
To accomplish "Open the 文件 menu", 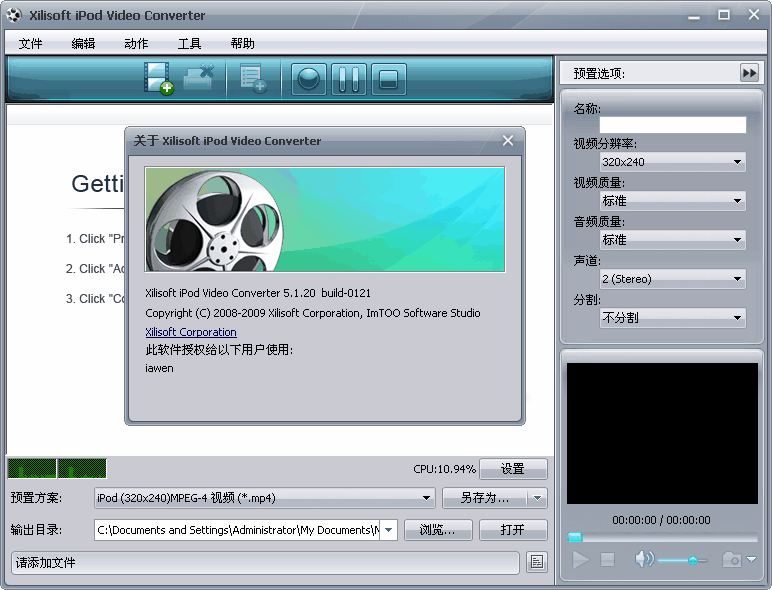I will tap(30, 43).
